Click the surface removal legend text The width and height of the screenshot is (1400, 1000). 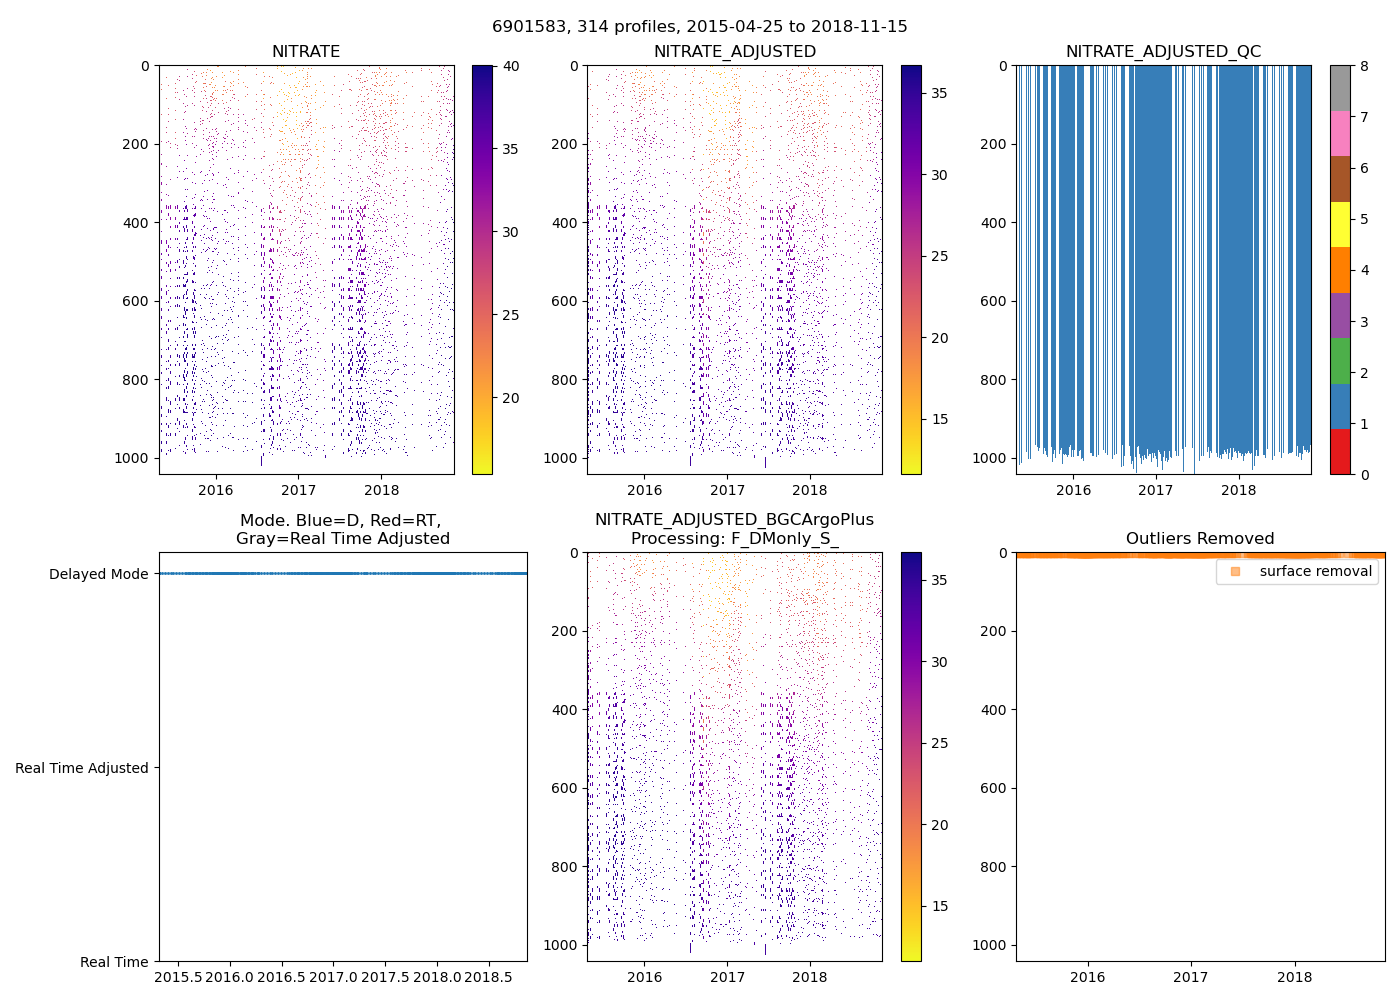pos(1315,572)
